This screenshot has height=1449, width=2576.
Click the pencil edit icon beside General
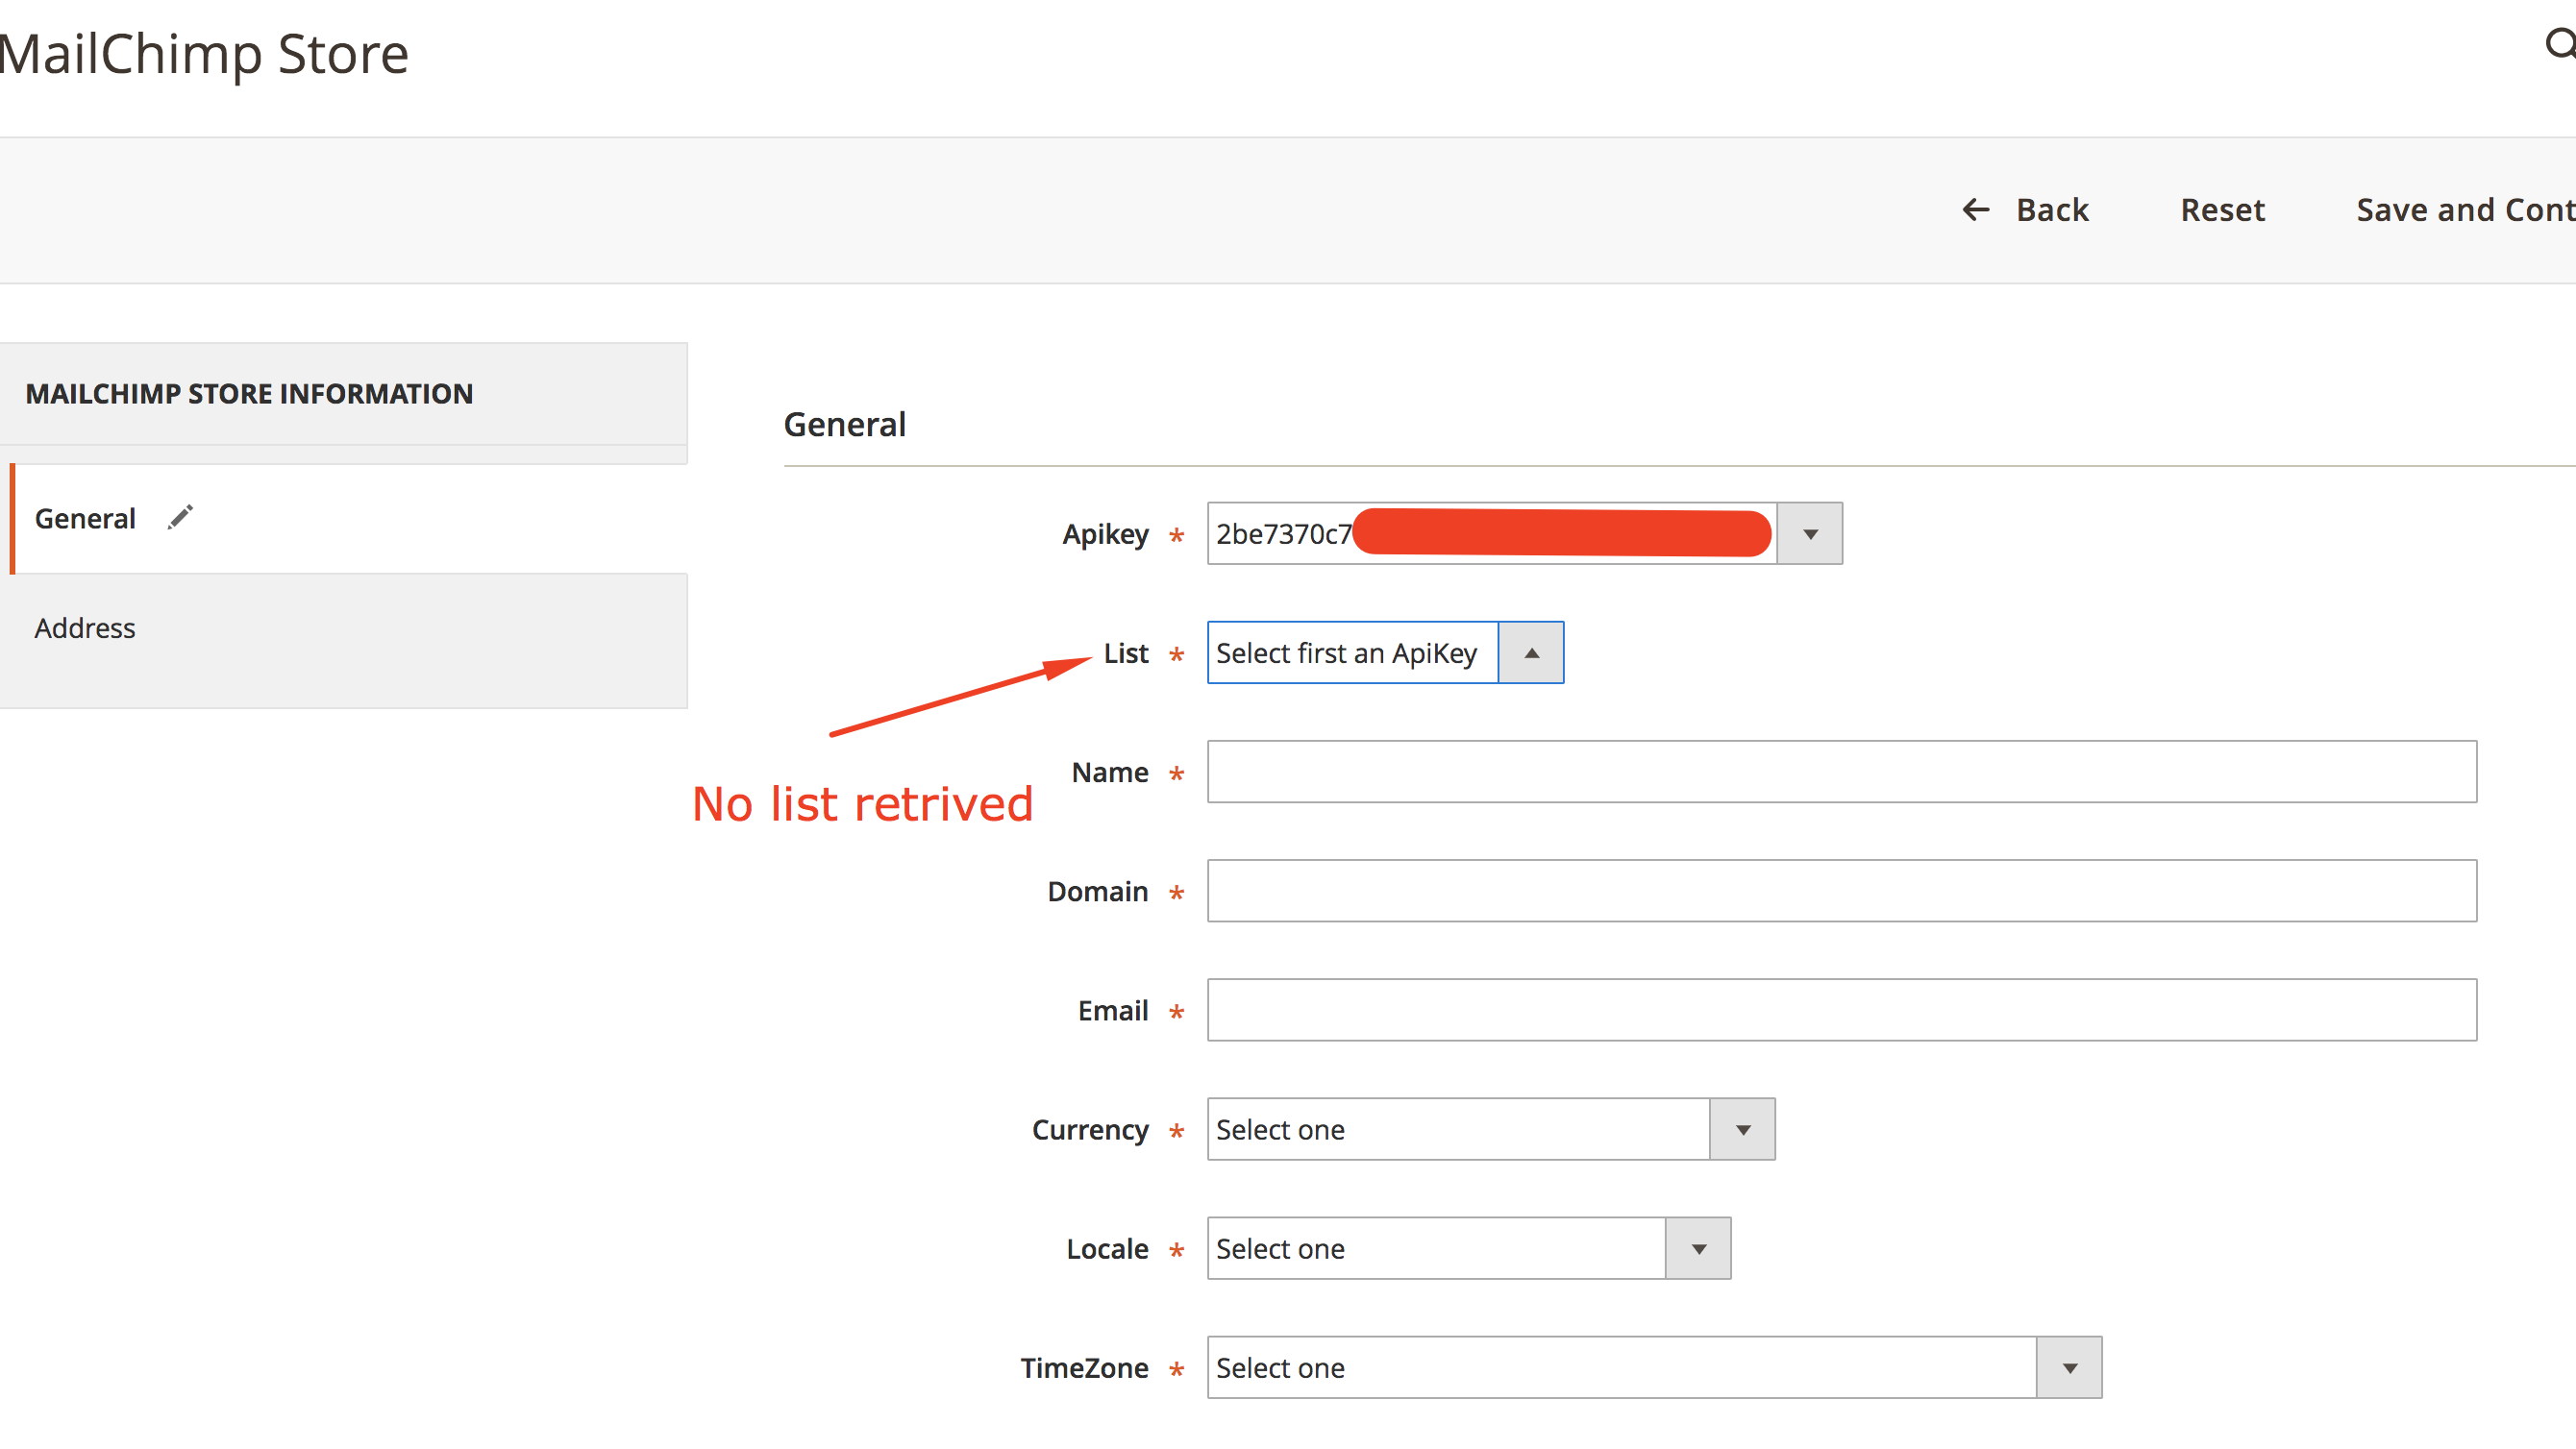coord(179,517)
